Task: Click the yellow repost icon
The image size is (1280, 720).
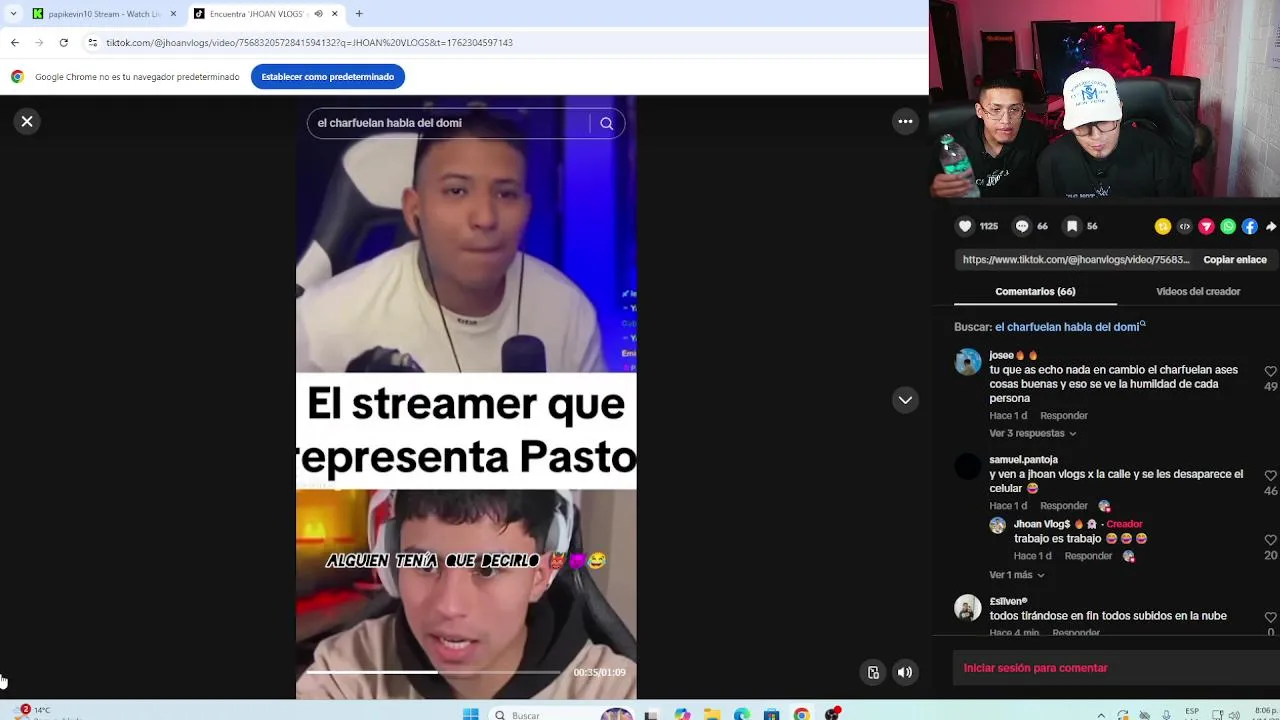Action: click(1162, 227)
